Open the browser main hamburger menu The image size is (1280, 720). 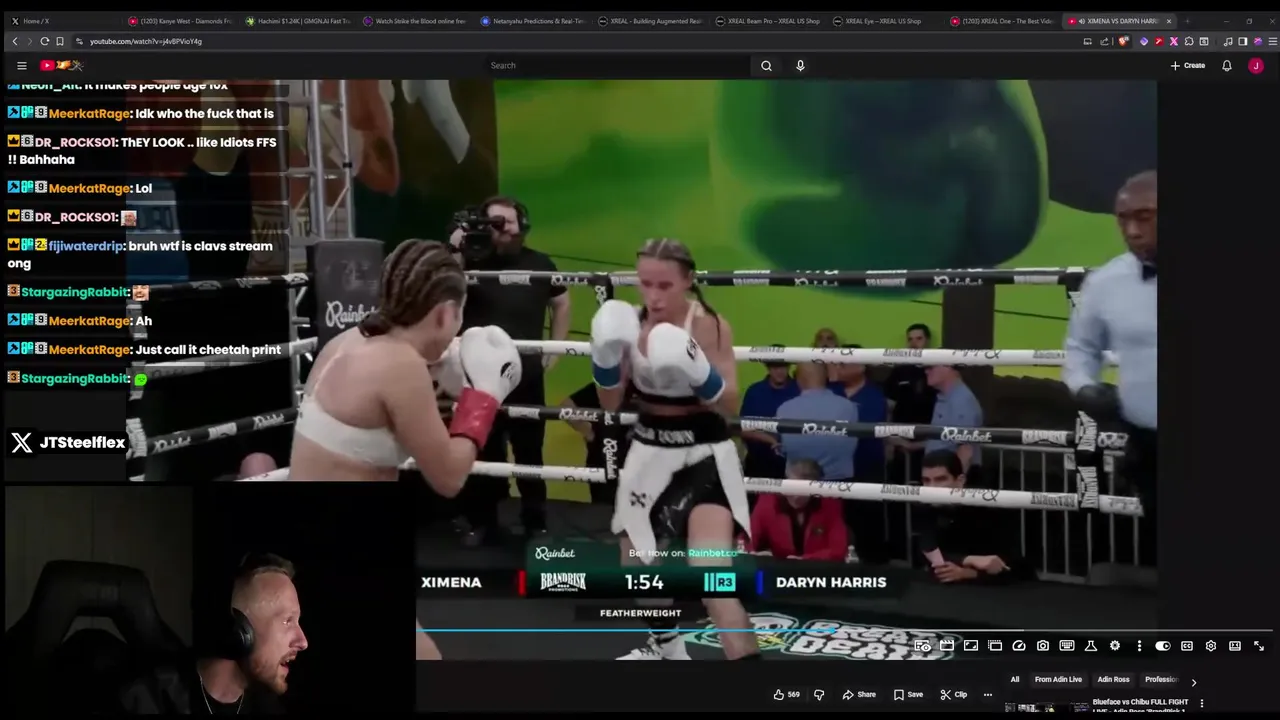click(1272, 41)
